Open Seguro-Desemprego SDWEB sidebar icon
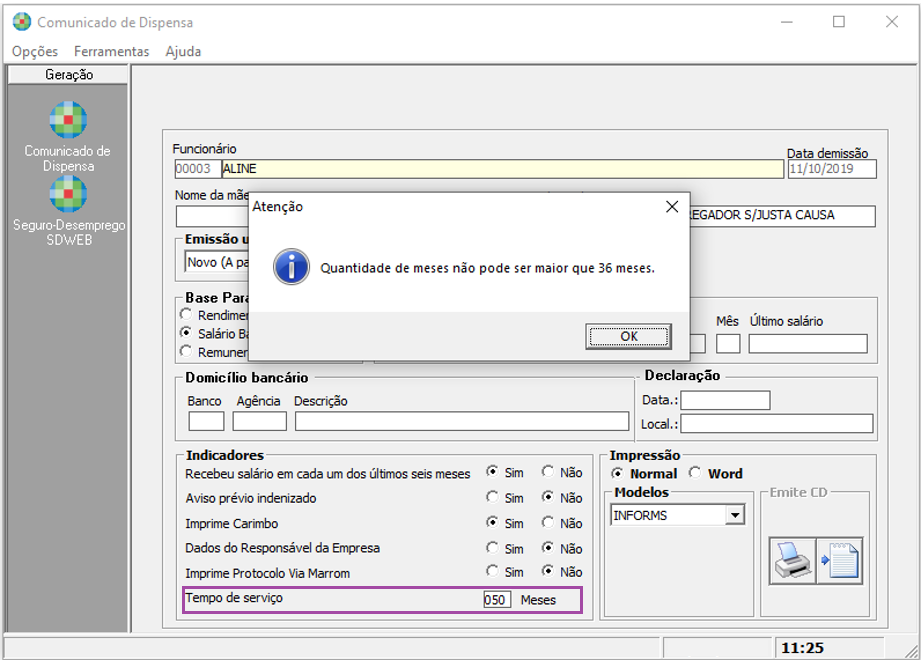 pyautogui.click(x=68, y=194)
